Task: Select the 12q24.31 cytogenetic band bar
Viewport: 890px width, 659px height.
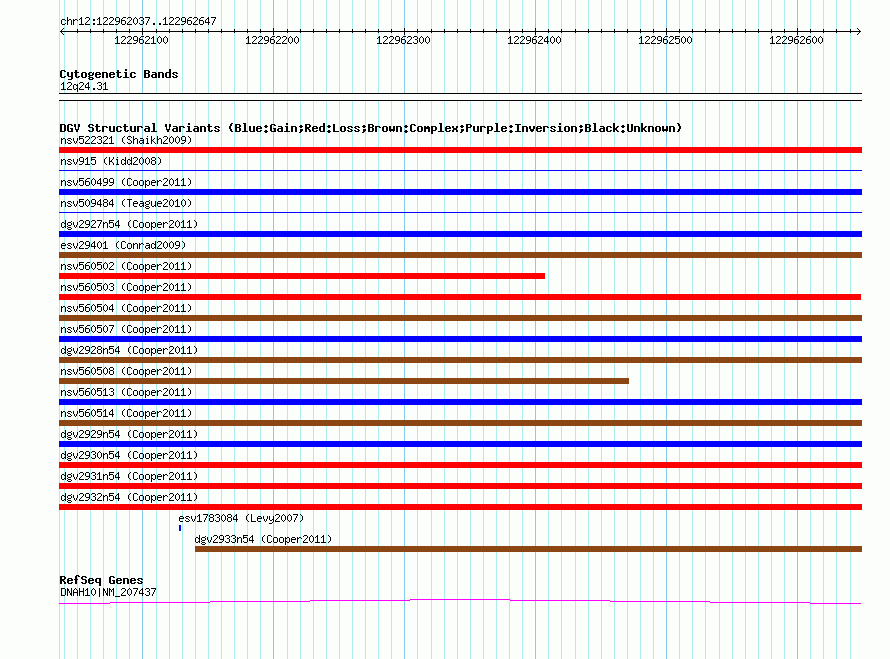Action: click(x=460, y=97)
